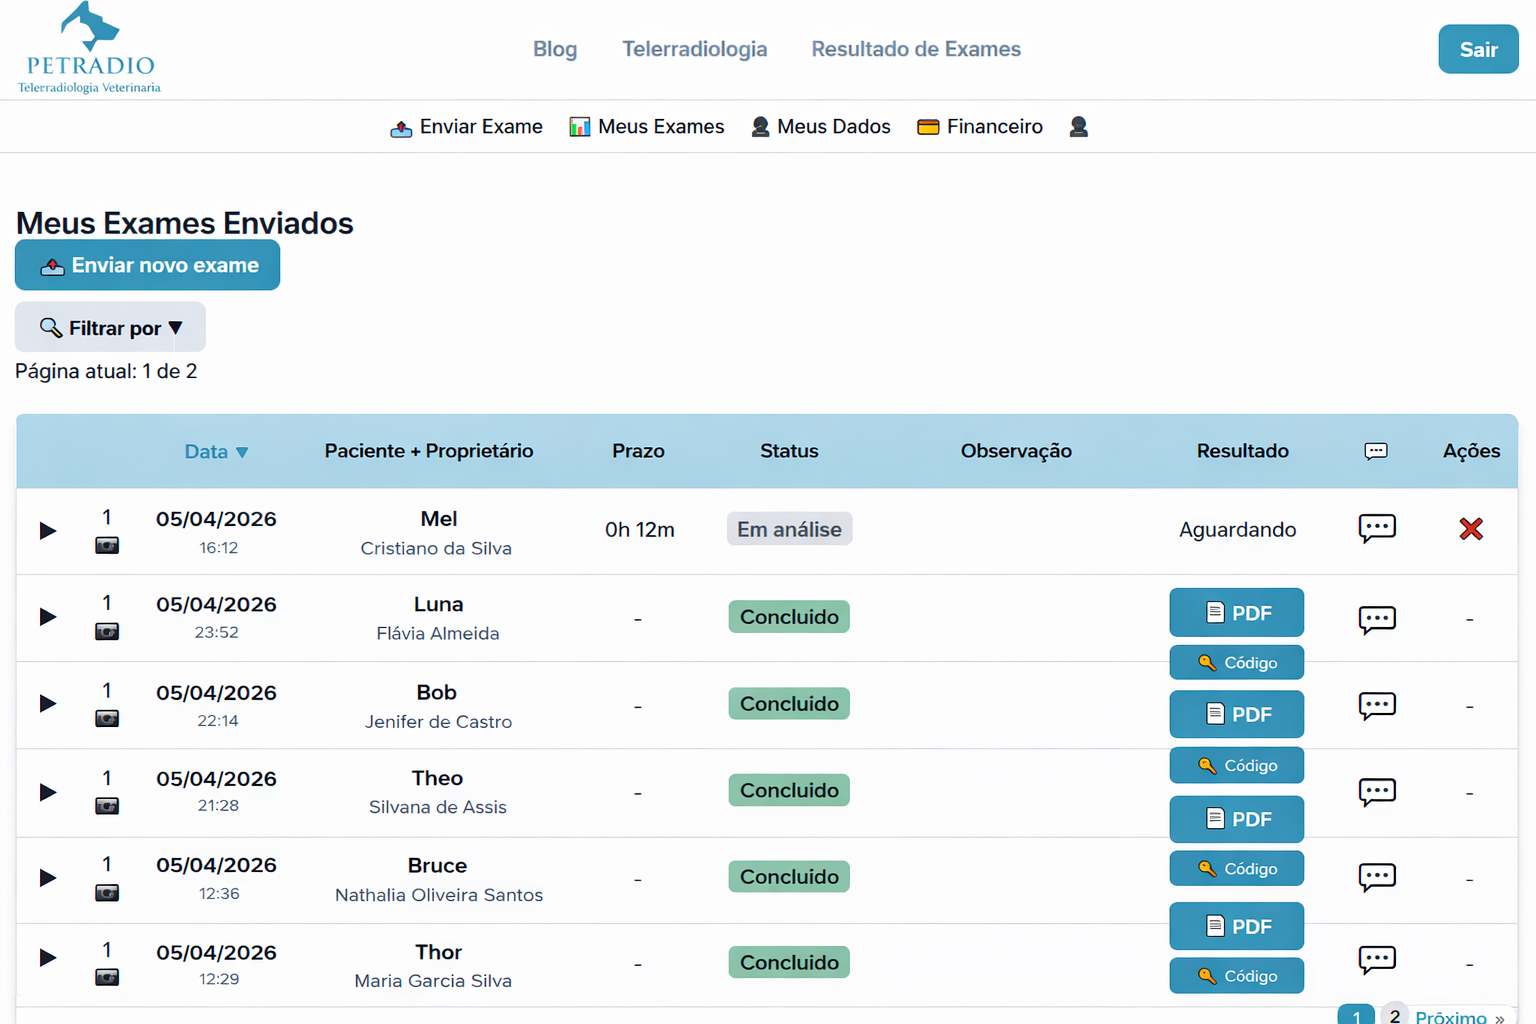Click the Financeiro credit card icon

pyautogui.click(x=928, y=127)
